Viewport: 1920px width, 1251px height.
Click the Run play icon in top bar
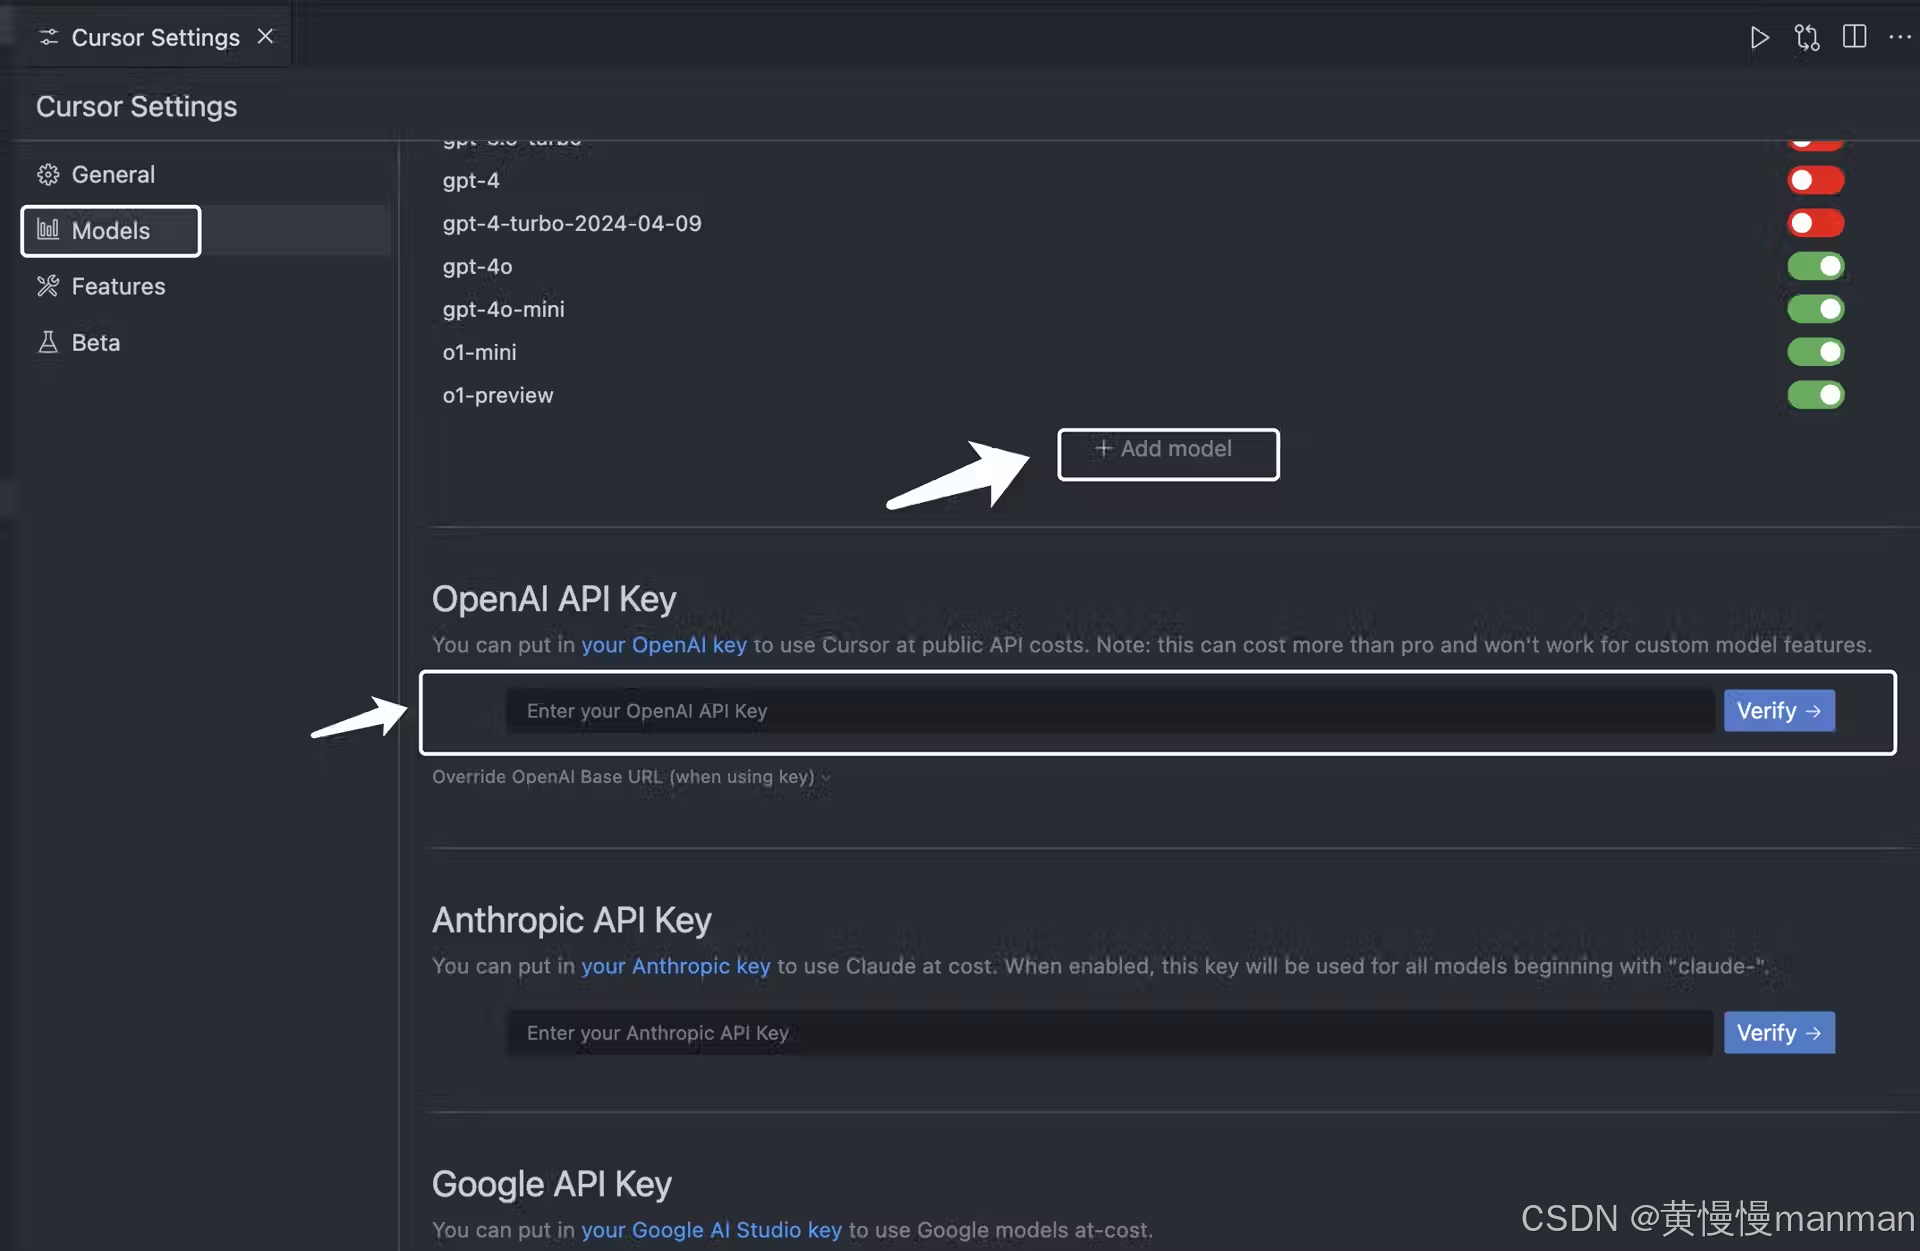[1759, 38]
